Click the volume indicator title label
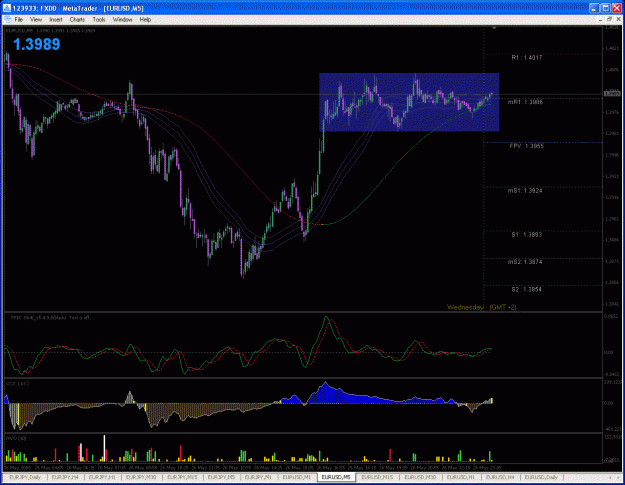The height and width of the screenshot is (485, 625). [x=16, y=438]
